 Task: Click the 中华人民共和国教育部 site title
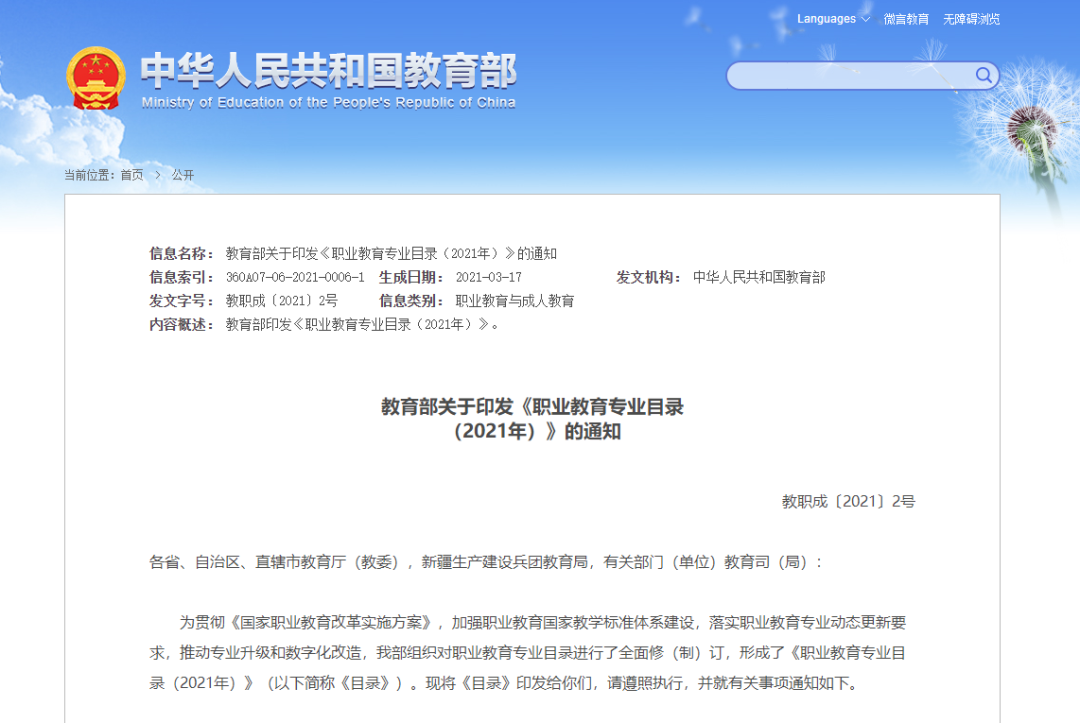click(329, 70)
